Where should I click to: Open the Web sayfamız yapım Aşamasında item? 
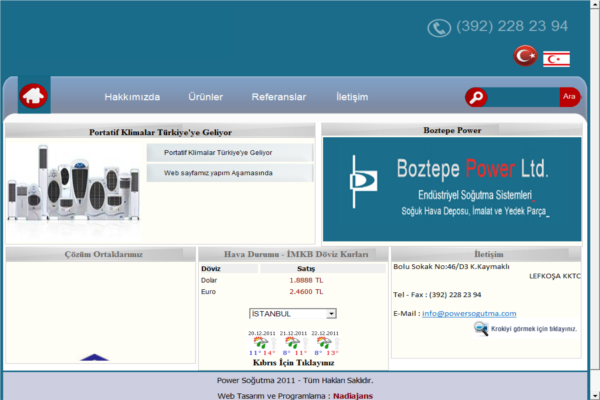point(230,173)
